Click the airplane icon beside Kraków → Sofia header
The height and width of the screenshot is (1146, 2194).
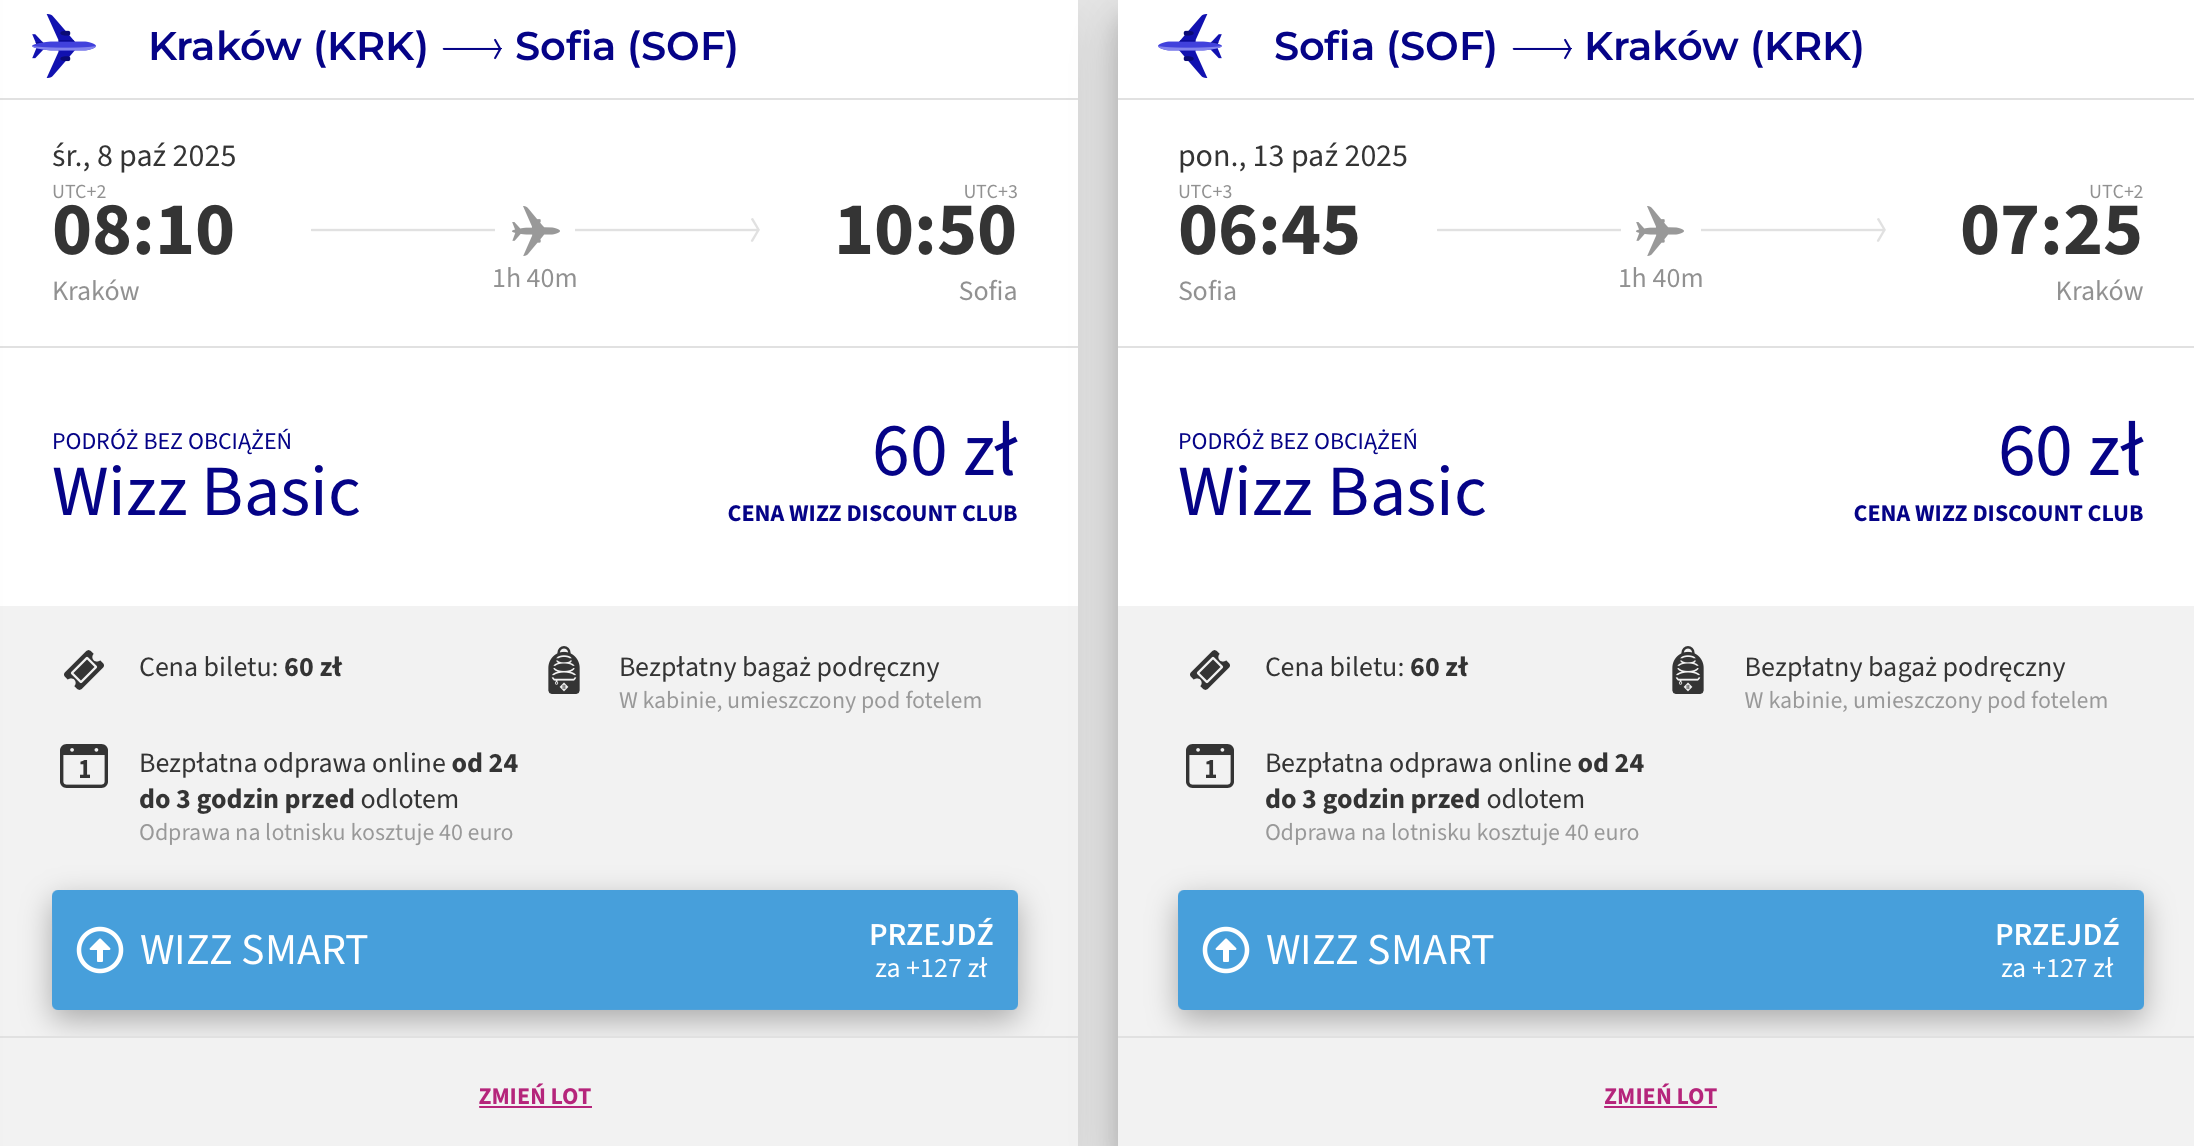(x=63, y=46)
